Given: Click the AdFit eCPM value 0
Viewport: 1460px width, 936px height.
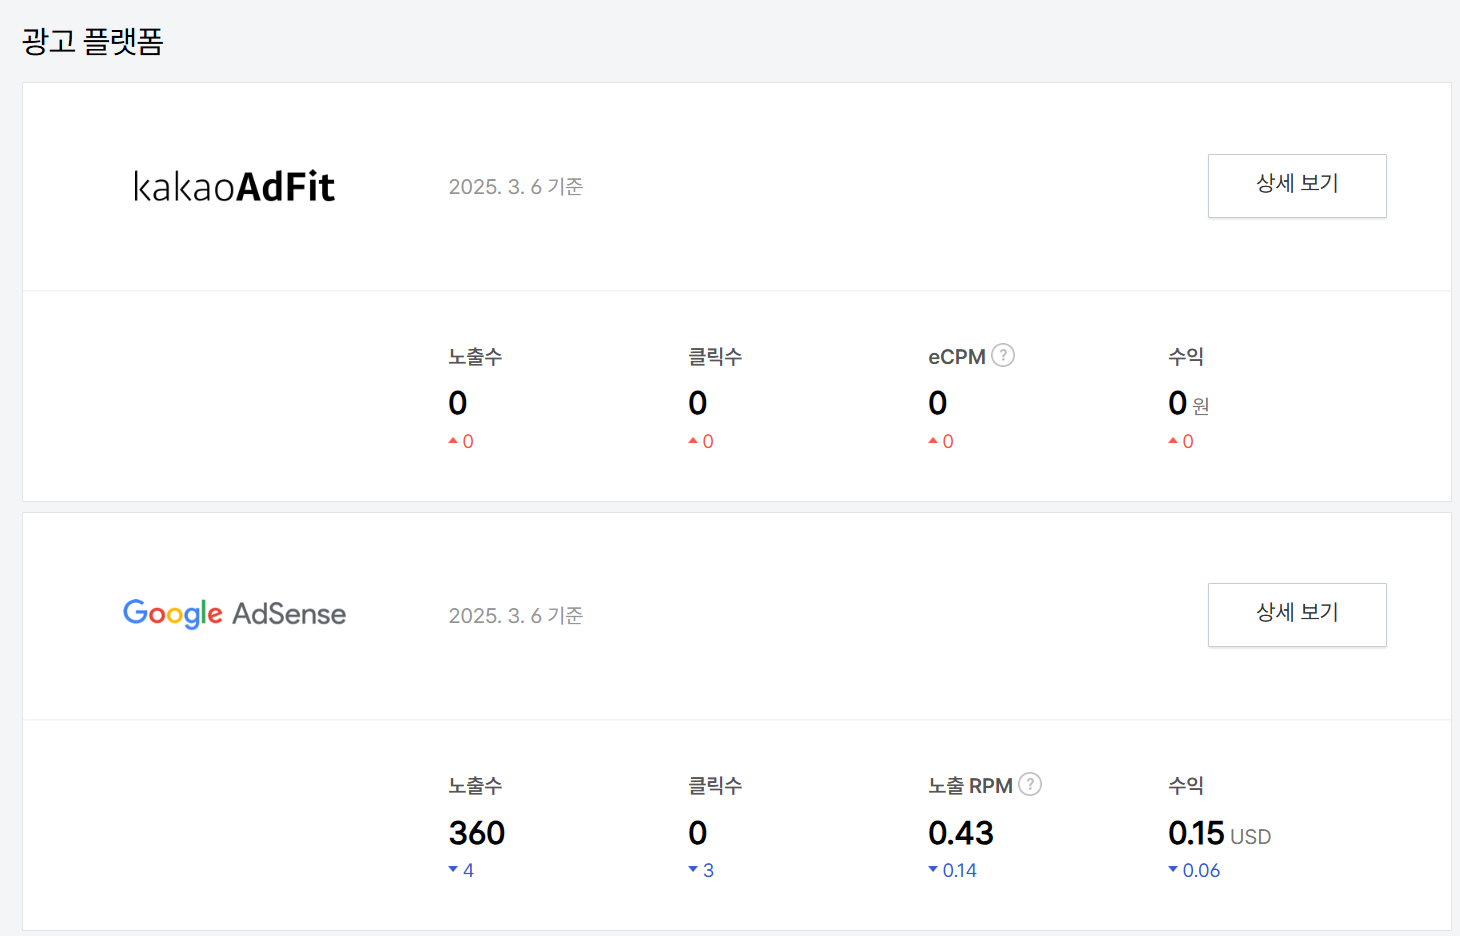Looking at the screenshot, I should coord(937,403).
